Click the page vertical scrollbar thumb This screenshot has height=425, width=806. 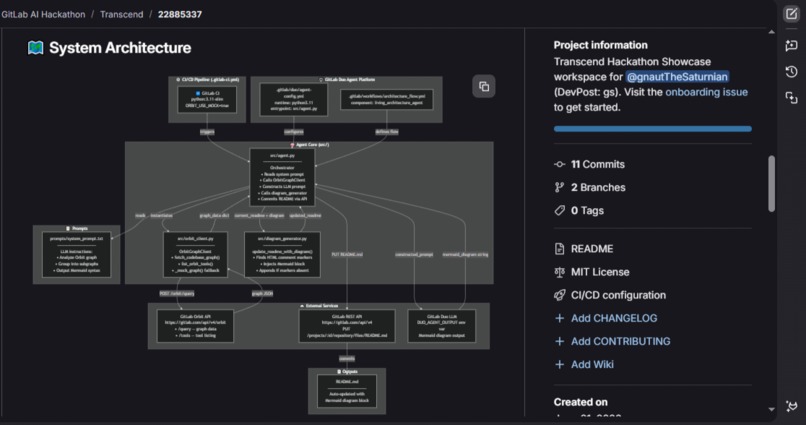[771, 183]
